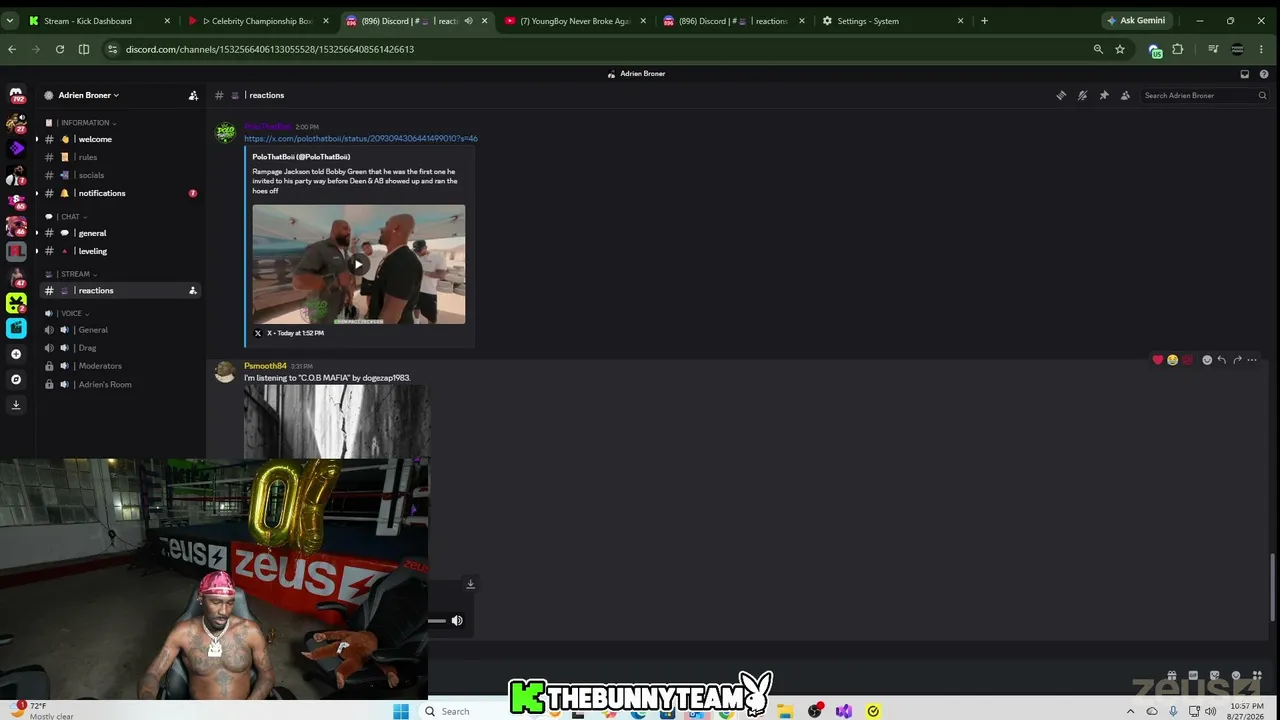Zoom options magnifier in address bar
The width and height of the screenshot is (1280, 720).
(x=1098, y=49)
